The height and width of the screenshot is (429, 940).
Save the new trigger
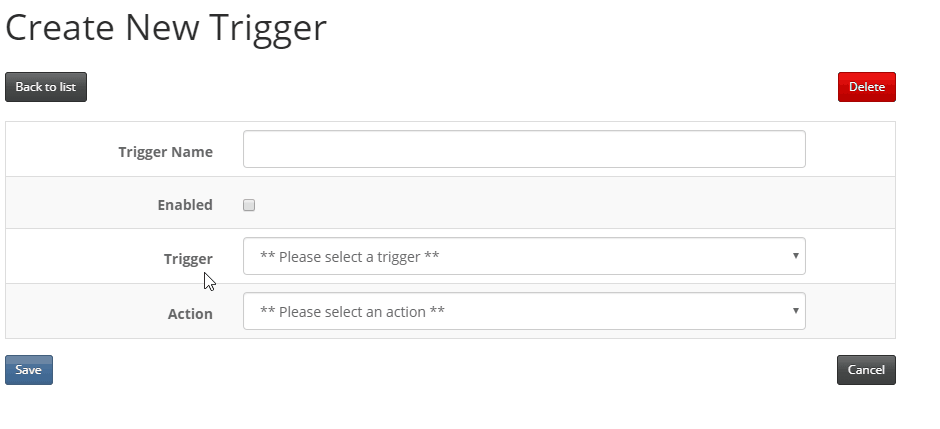(x=29, y=370)
